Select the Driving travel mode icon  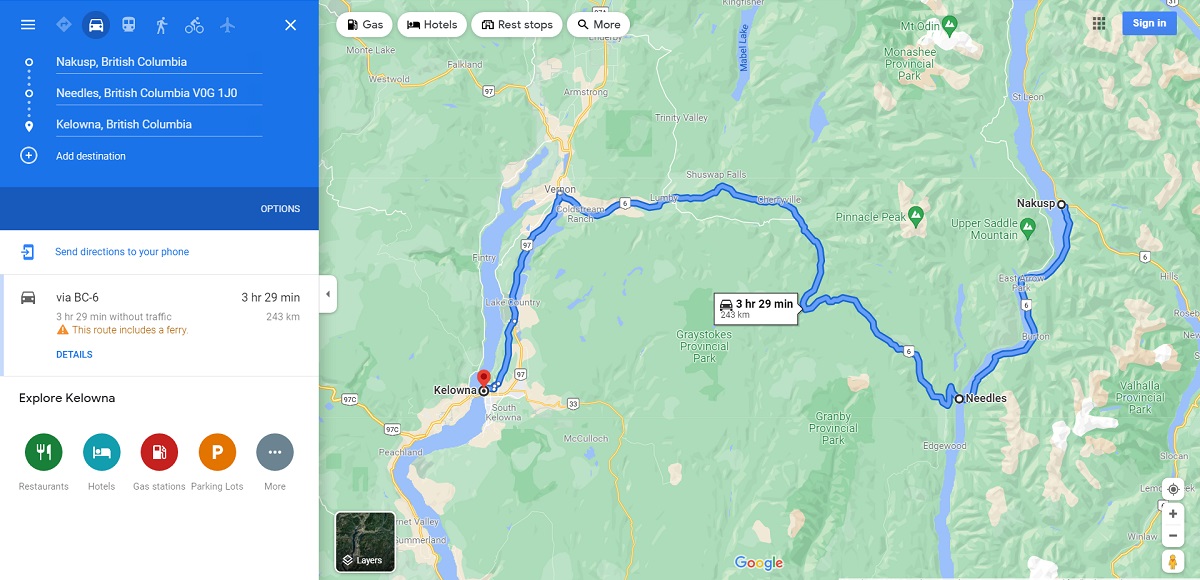click(x=96, y=25)
